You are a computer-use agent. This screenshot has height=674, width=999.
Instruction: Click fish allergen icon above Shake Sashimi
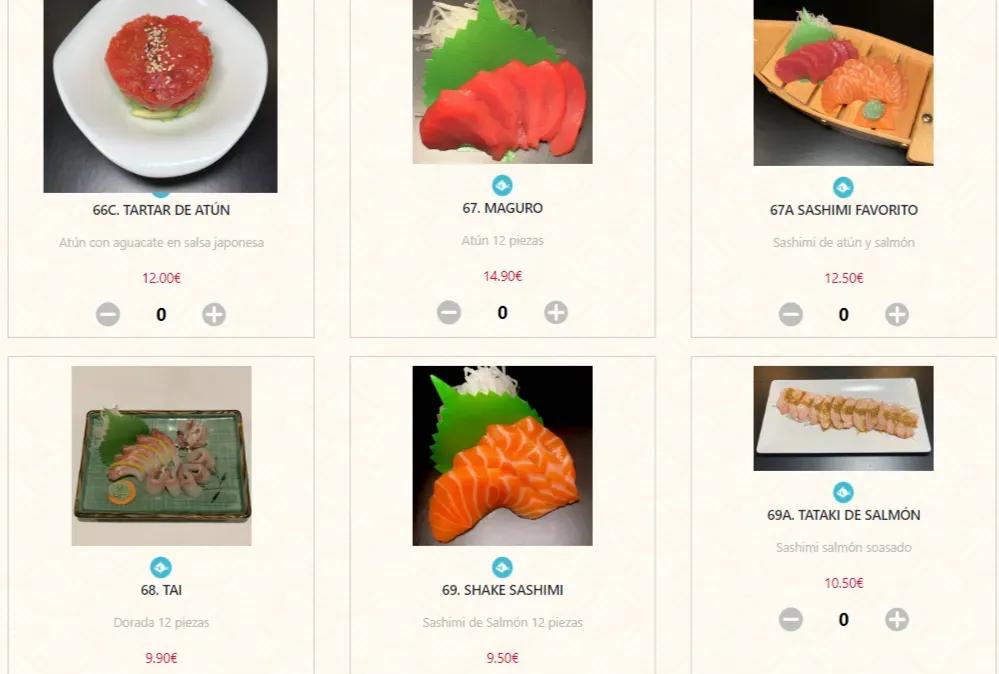click(502, 567)
